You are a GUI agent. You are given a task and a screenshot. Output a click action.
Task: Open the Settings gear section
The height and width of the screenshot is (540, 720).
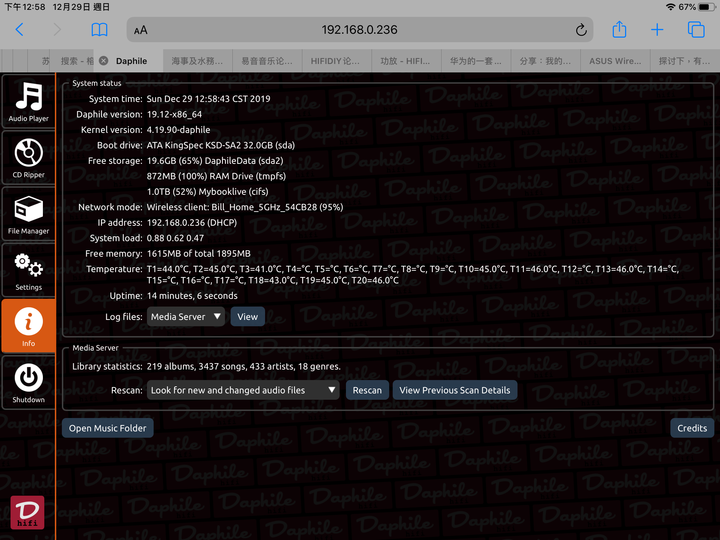point(28,270)
